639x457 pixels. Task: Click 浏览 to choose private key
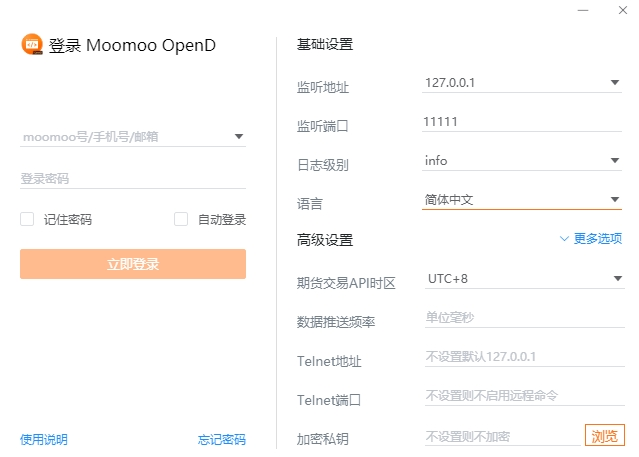point(604,436)
